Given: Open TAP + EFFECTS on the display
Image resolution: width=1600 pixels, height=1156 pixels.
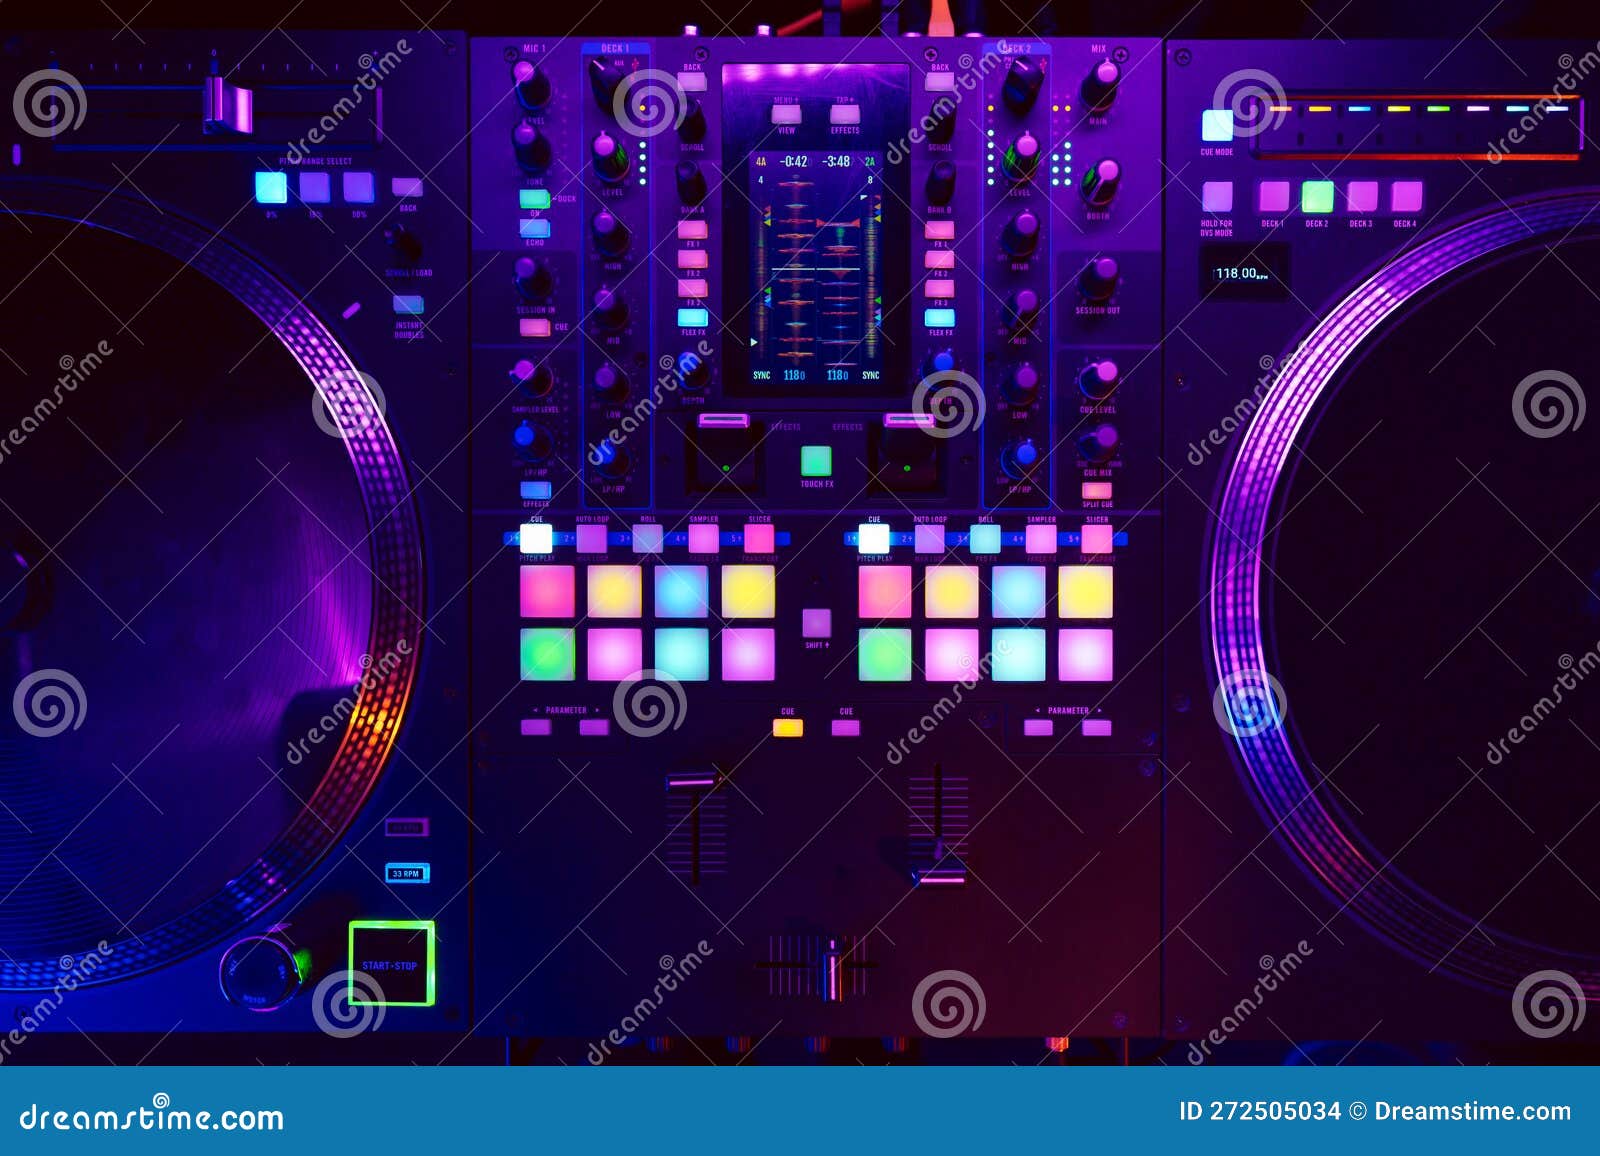Looking at the screenshot, I should point(846,115).
